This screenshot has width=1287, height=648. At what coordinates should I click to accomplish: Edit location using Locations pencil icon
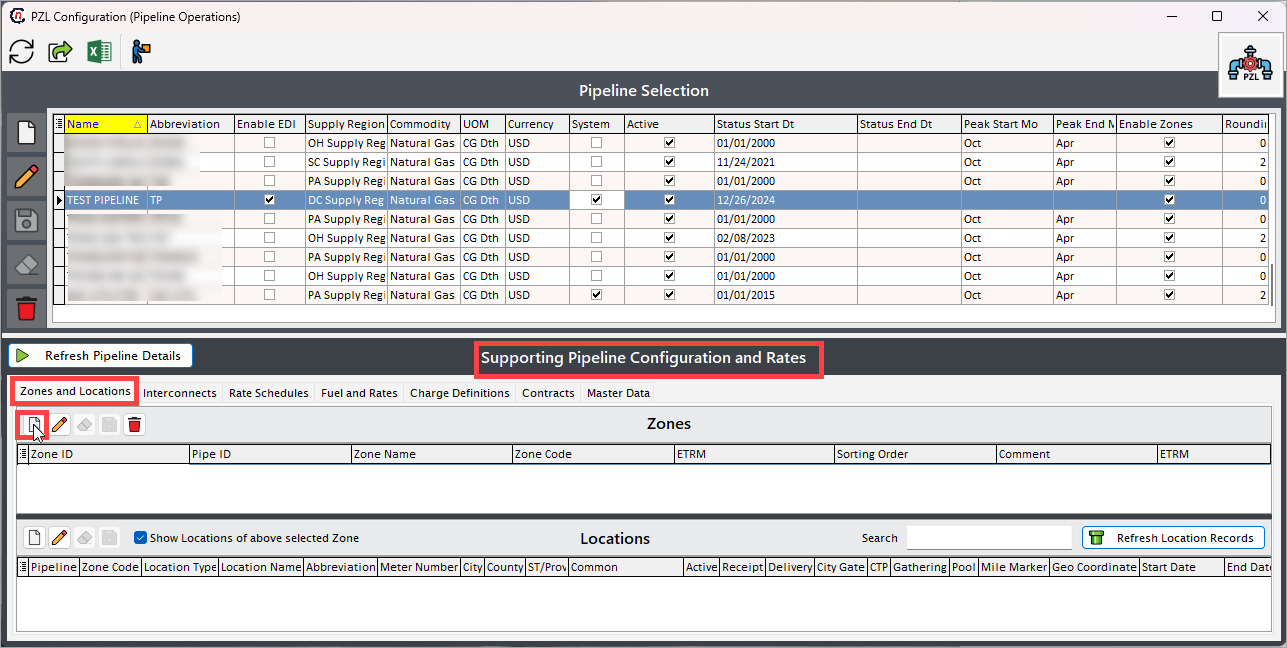click(59, 538)
